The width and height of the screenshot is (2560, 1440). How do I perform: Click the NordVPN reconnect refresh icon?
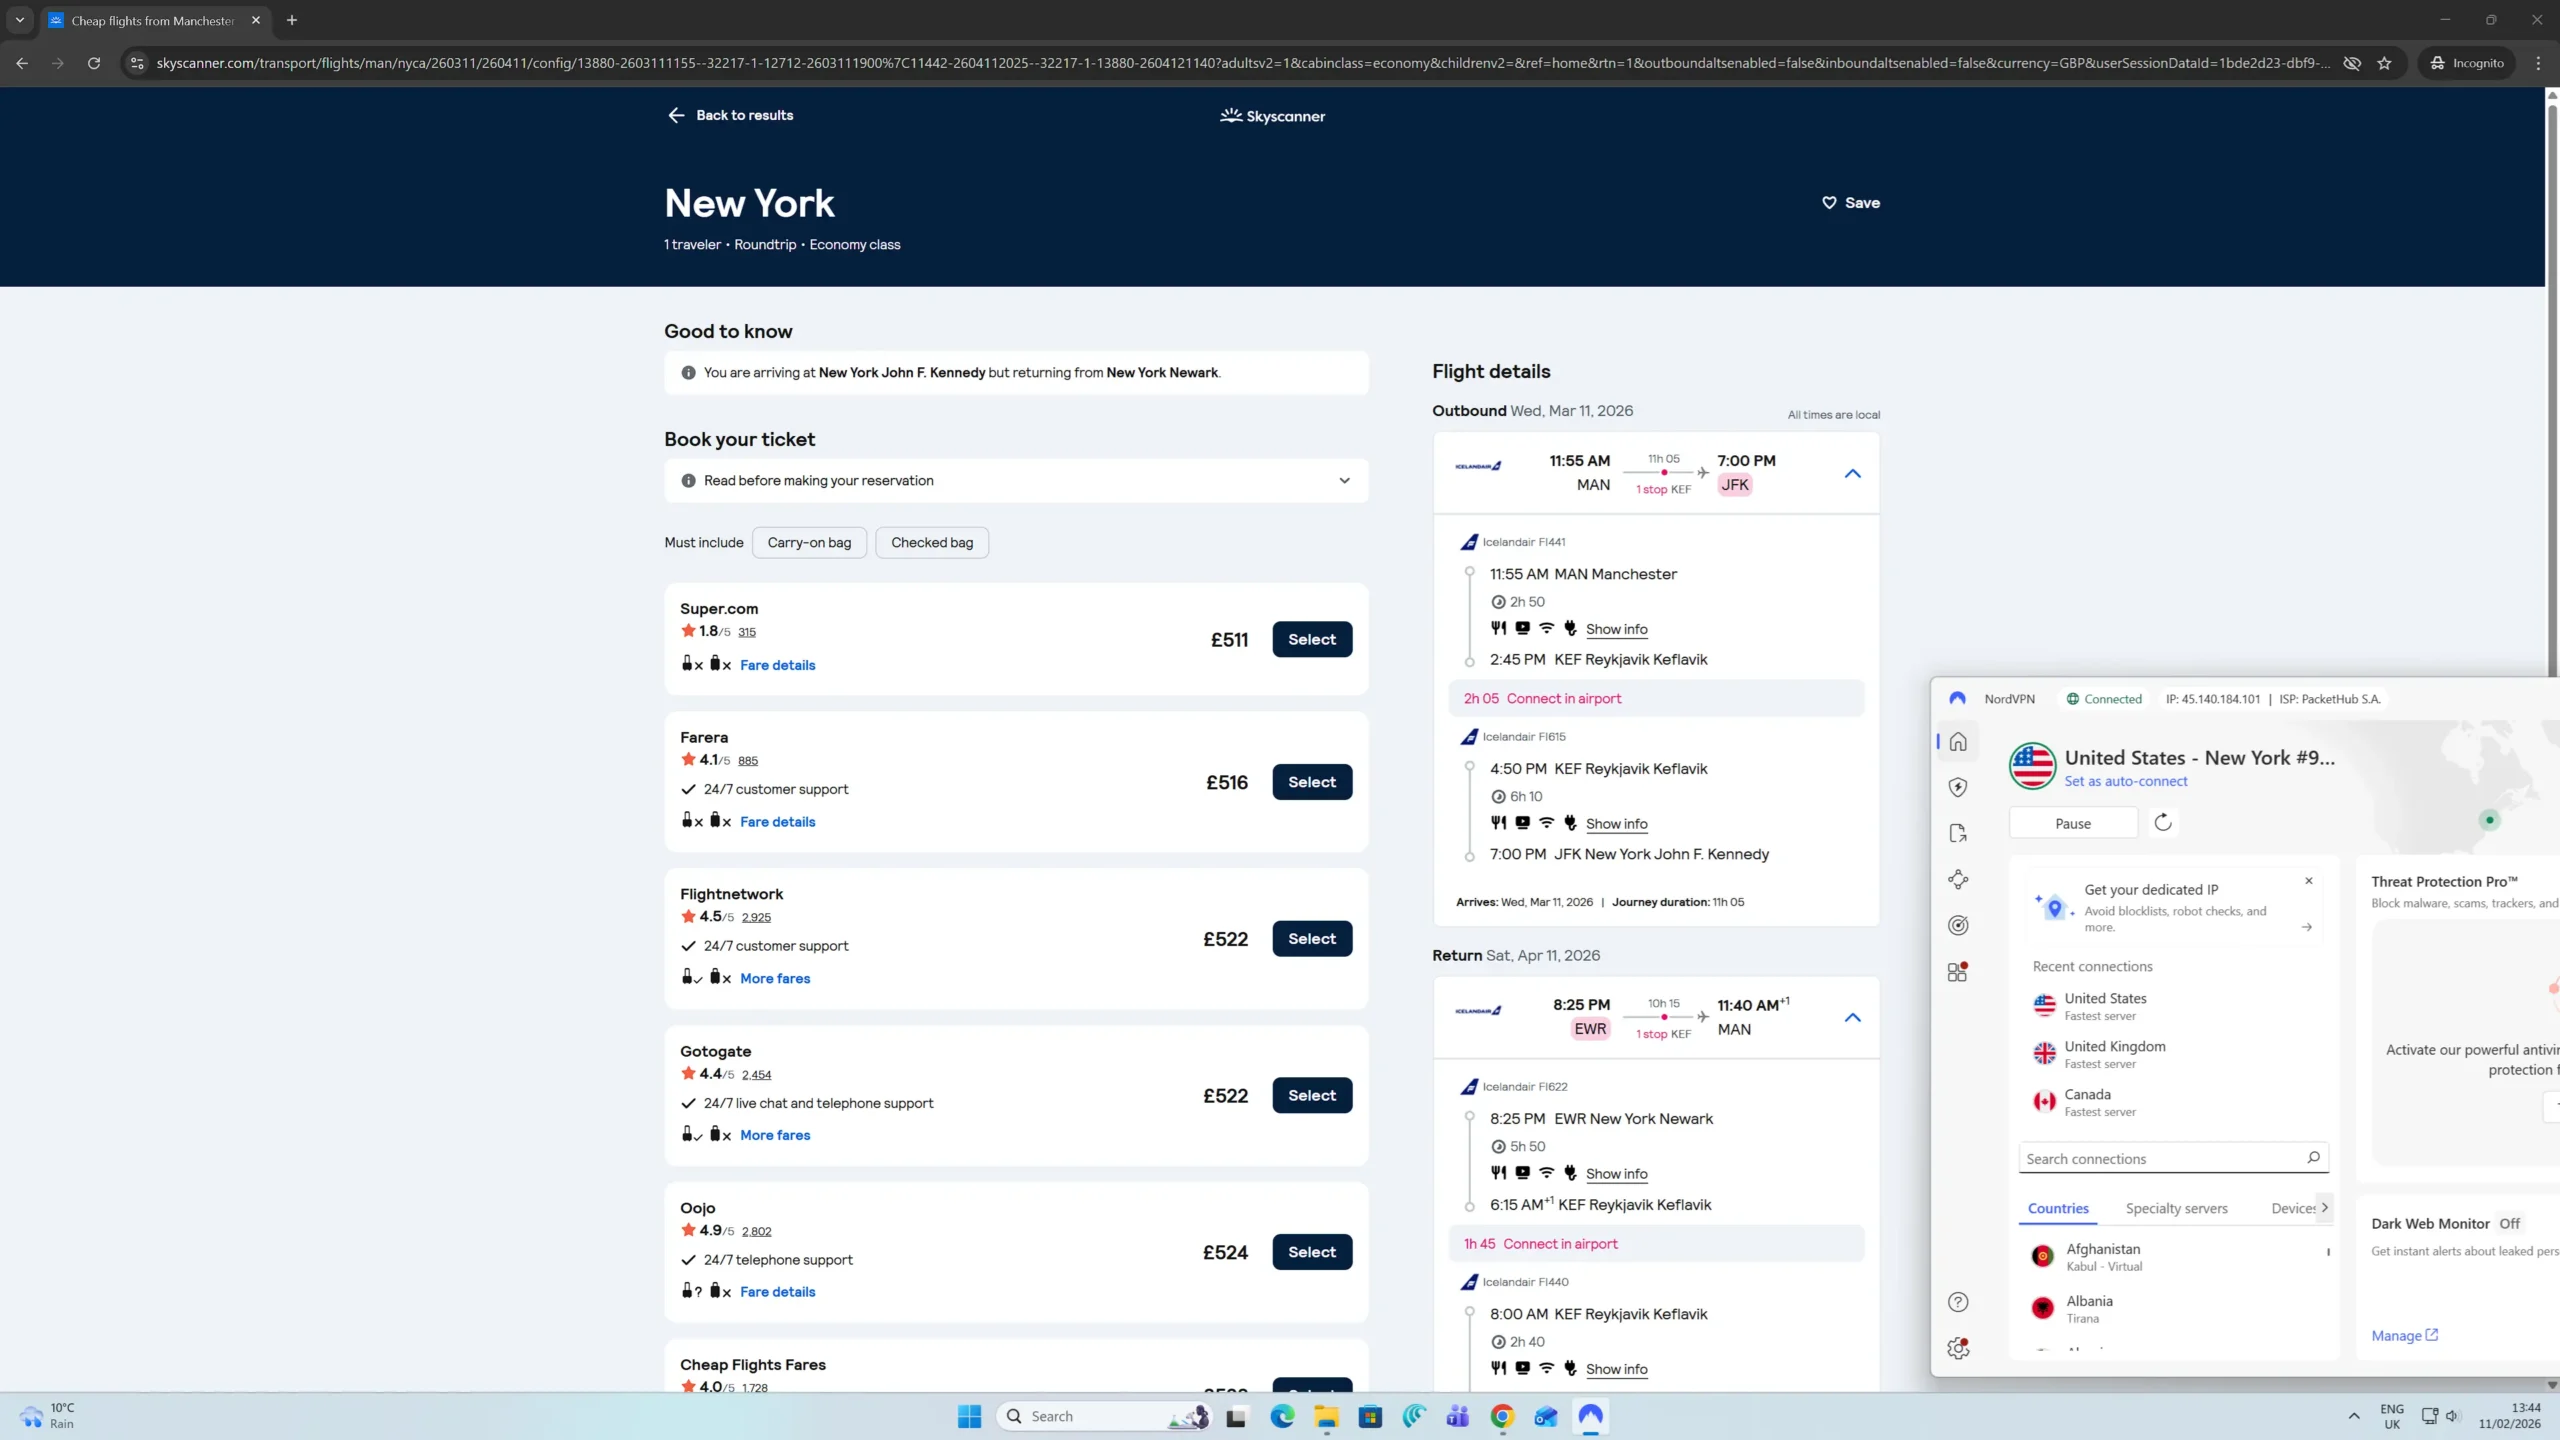[x=2163, y=823]
